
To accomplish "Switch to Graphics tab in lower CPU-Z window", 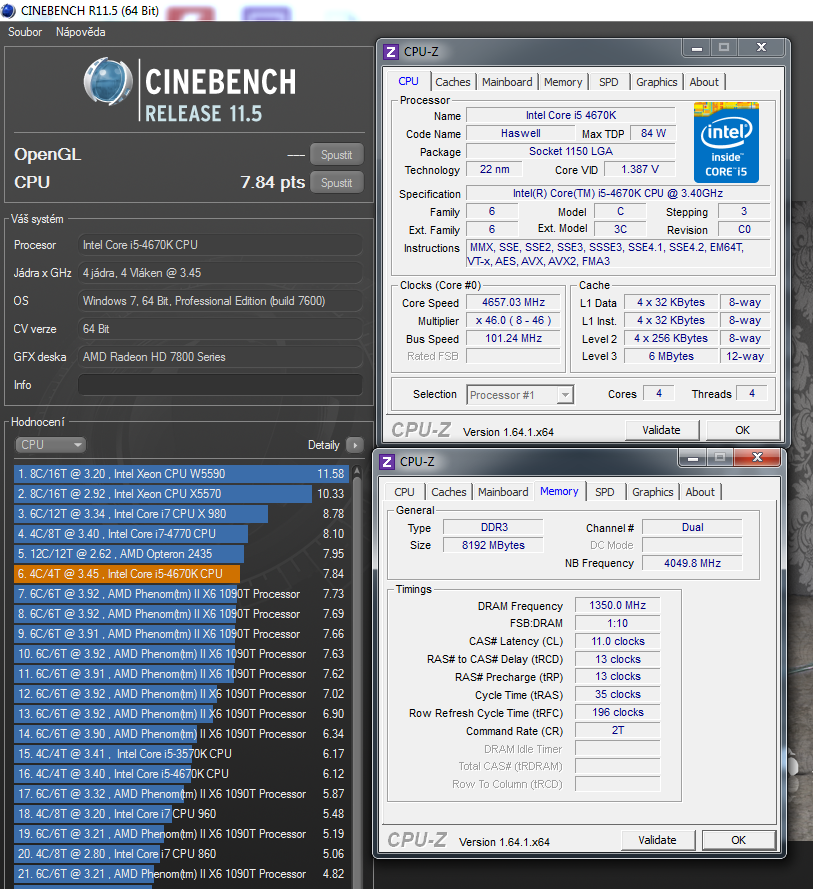I will (x=653, y=492).
